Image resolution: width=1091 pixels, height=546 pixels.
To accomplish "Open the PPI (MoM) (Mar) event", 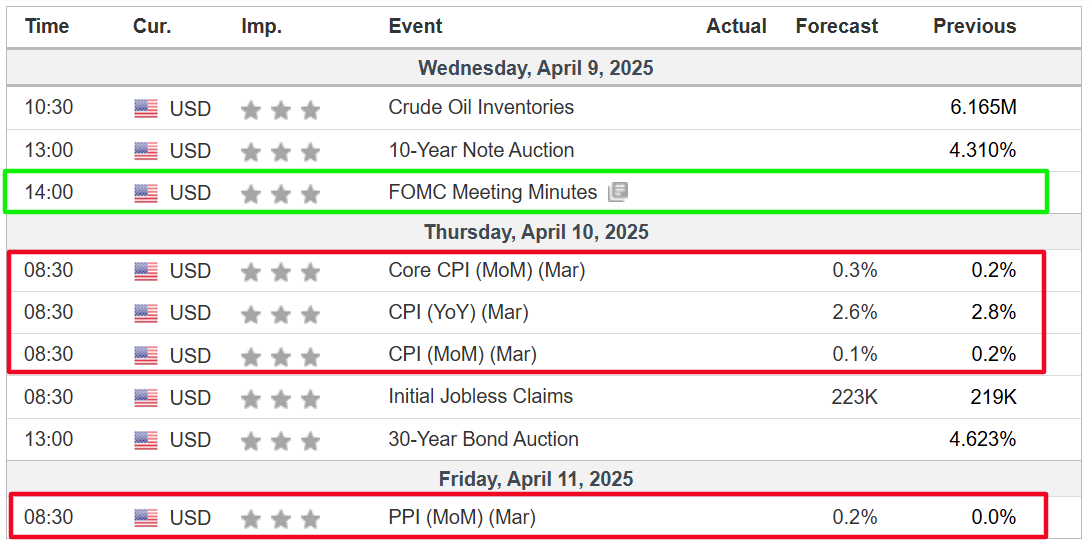I will point(462,517).
